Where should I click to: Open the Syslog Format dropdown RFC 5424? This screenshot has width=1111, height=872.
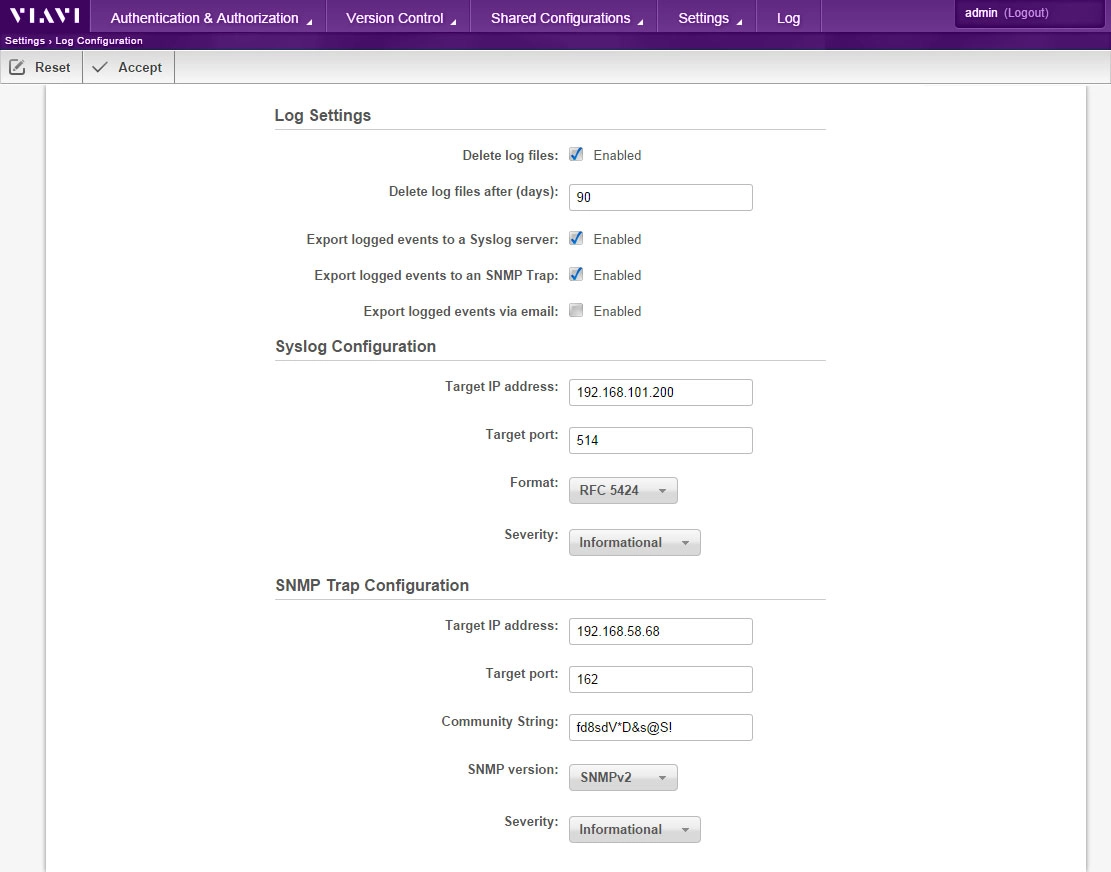(623, 490)
